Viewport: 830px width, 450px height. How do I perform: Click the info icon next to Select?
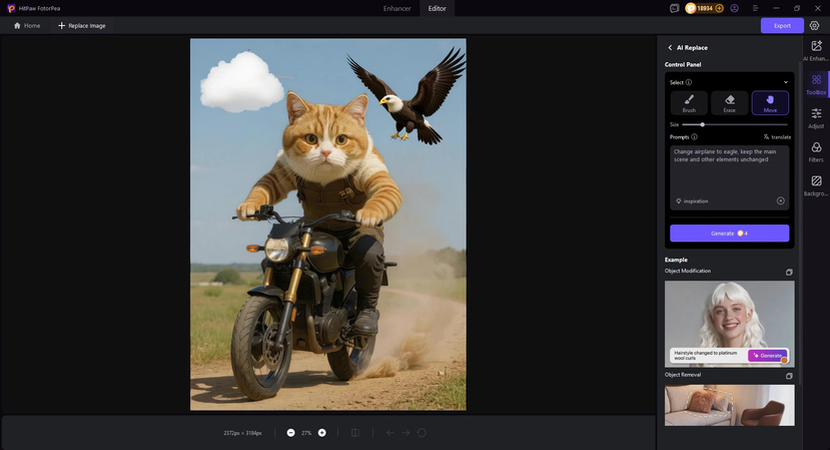pos(689,82)
